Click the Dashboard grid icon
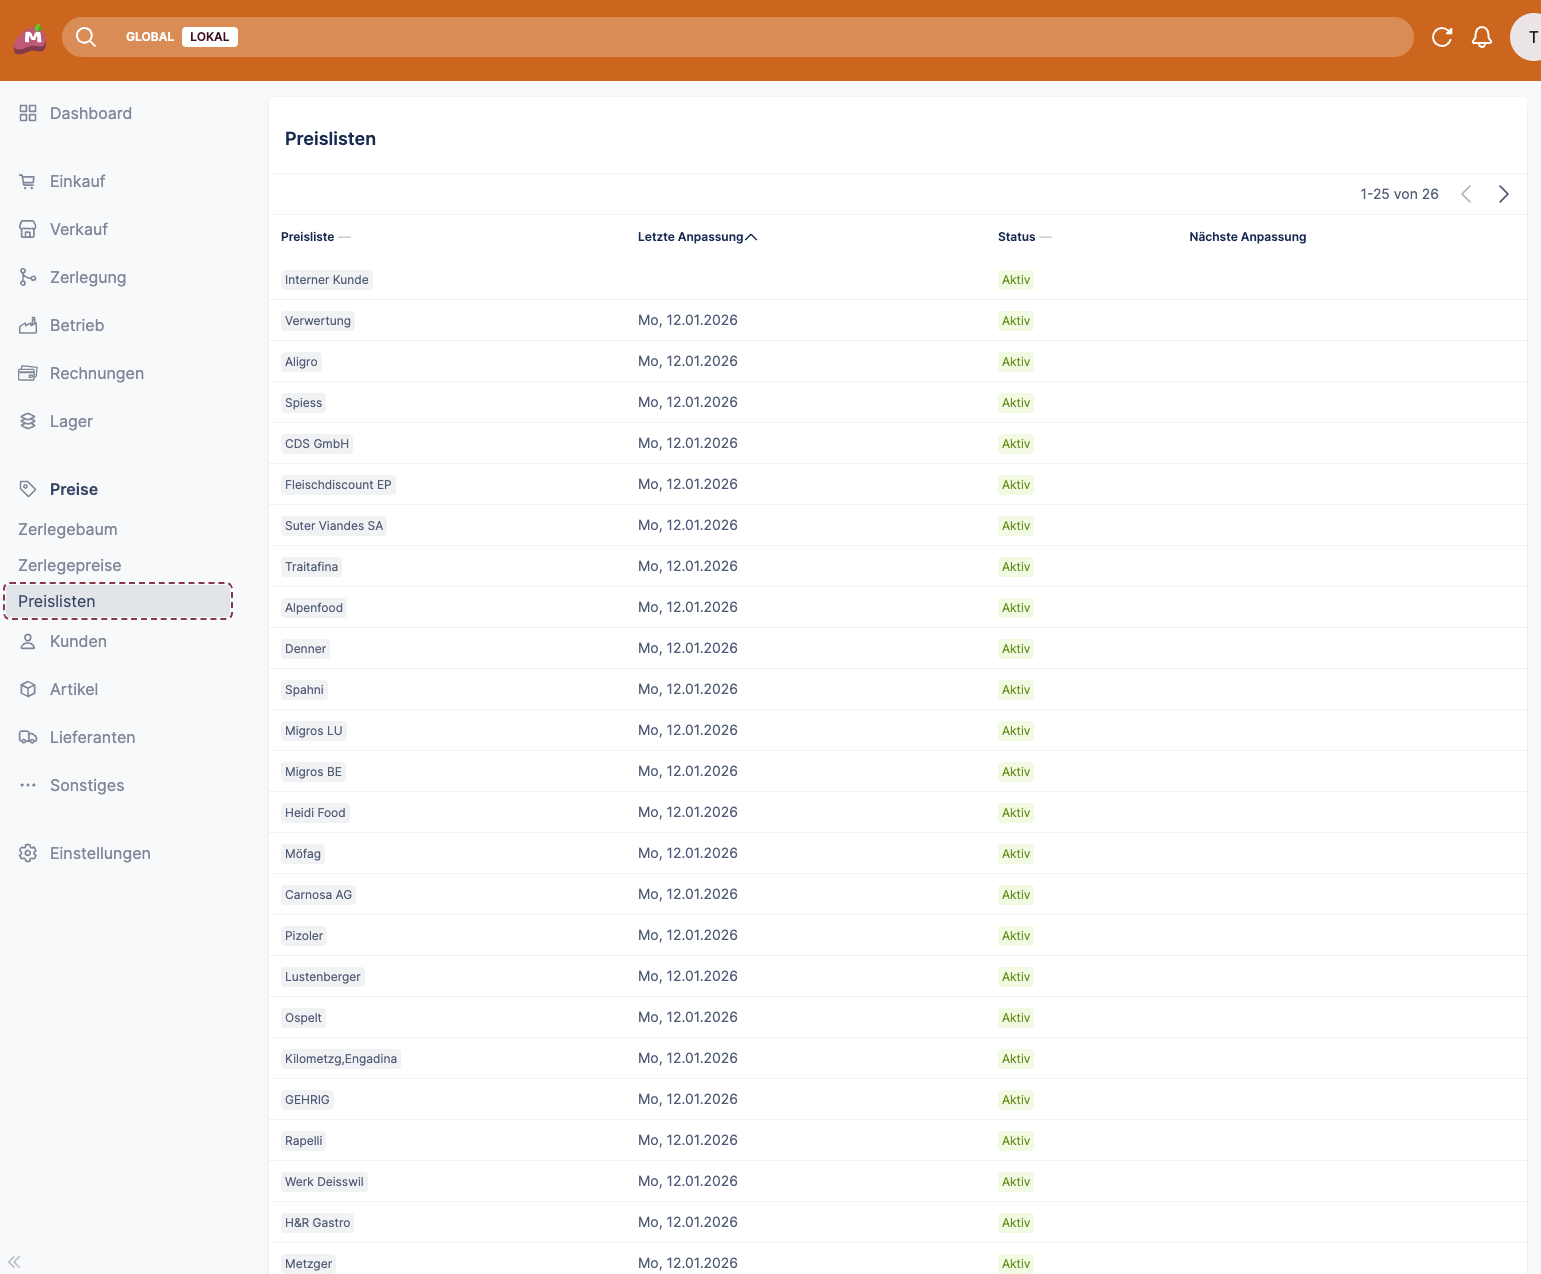Screen dimensions: 1541x1274 coord(28,113)
